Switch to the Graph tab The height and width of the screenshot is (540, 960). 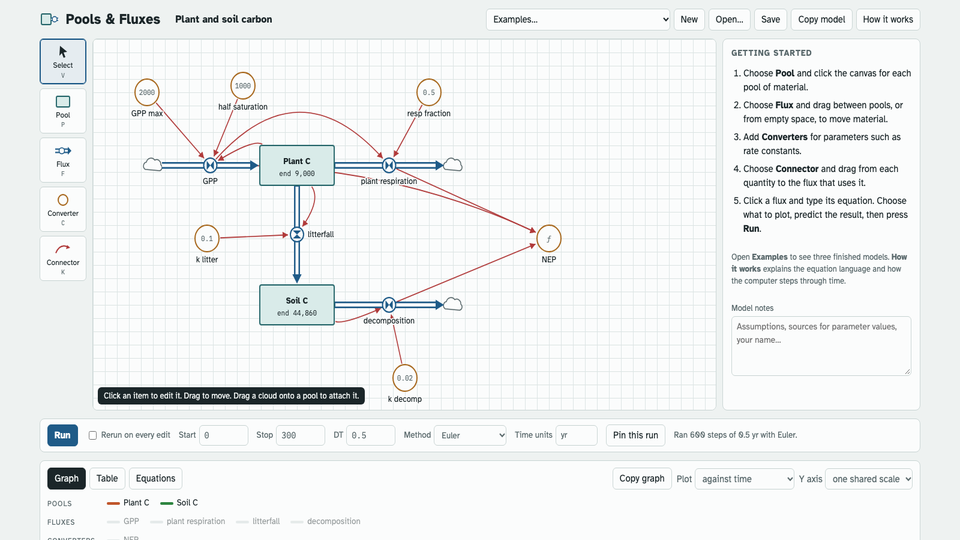point(66,478)
